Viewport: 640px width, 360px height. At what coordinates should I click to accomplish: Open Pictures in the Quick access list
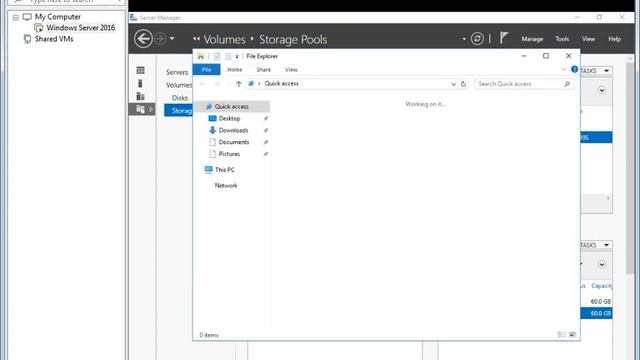pos(229,154)
